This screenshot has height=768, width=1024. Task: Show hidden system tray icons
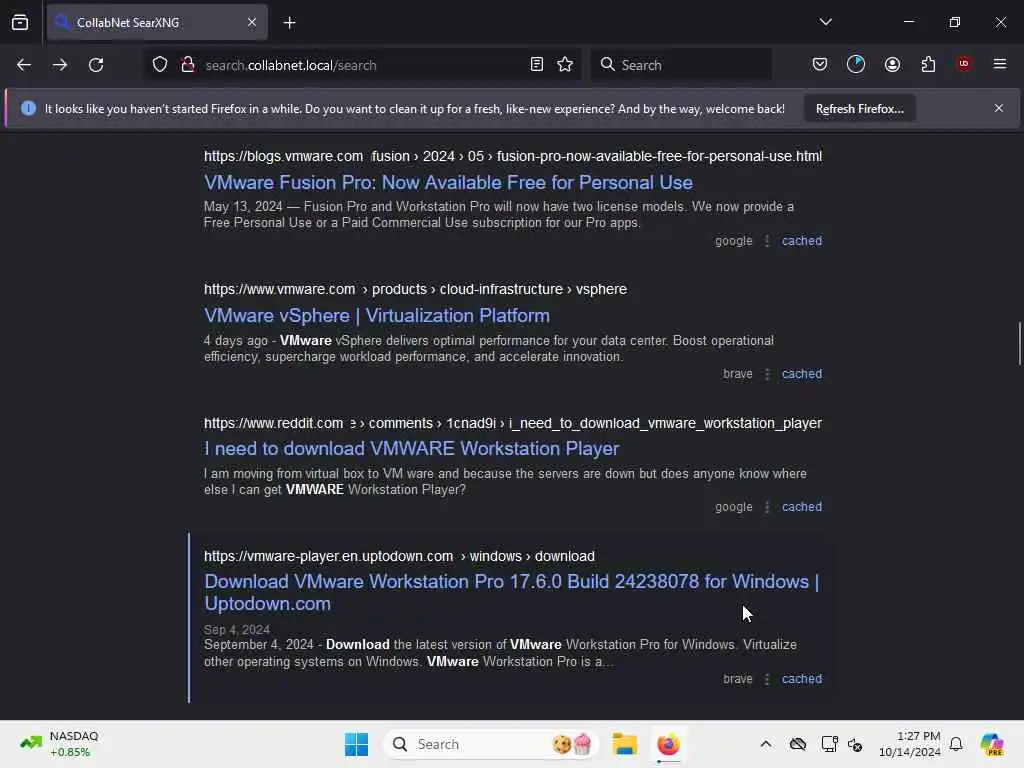click(x=765, y=744)
